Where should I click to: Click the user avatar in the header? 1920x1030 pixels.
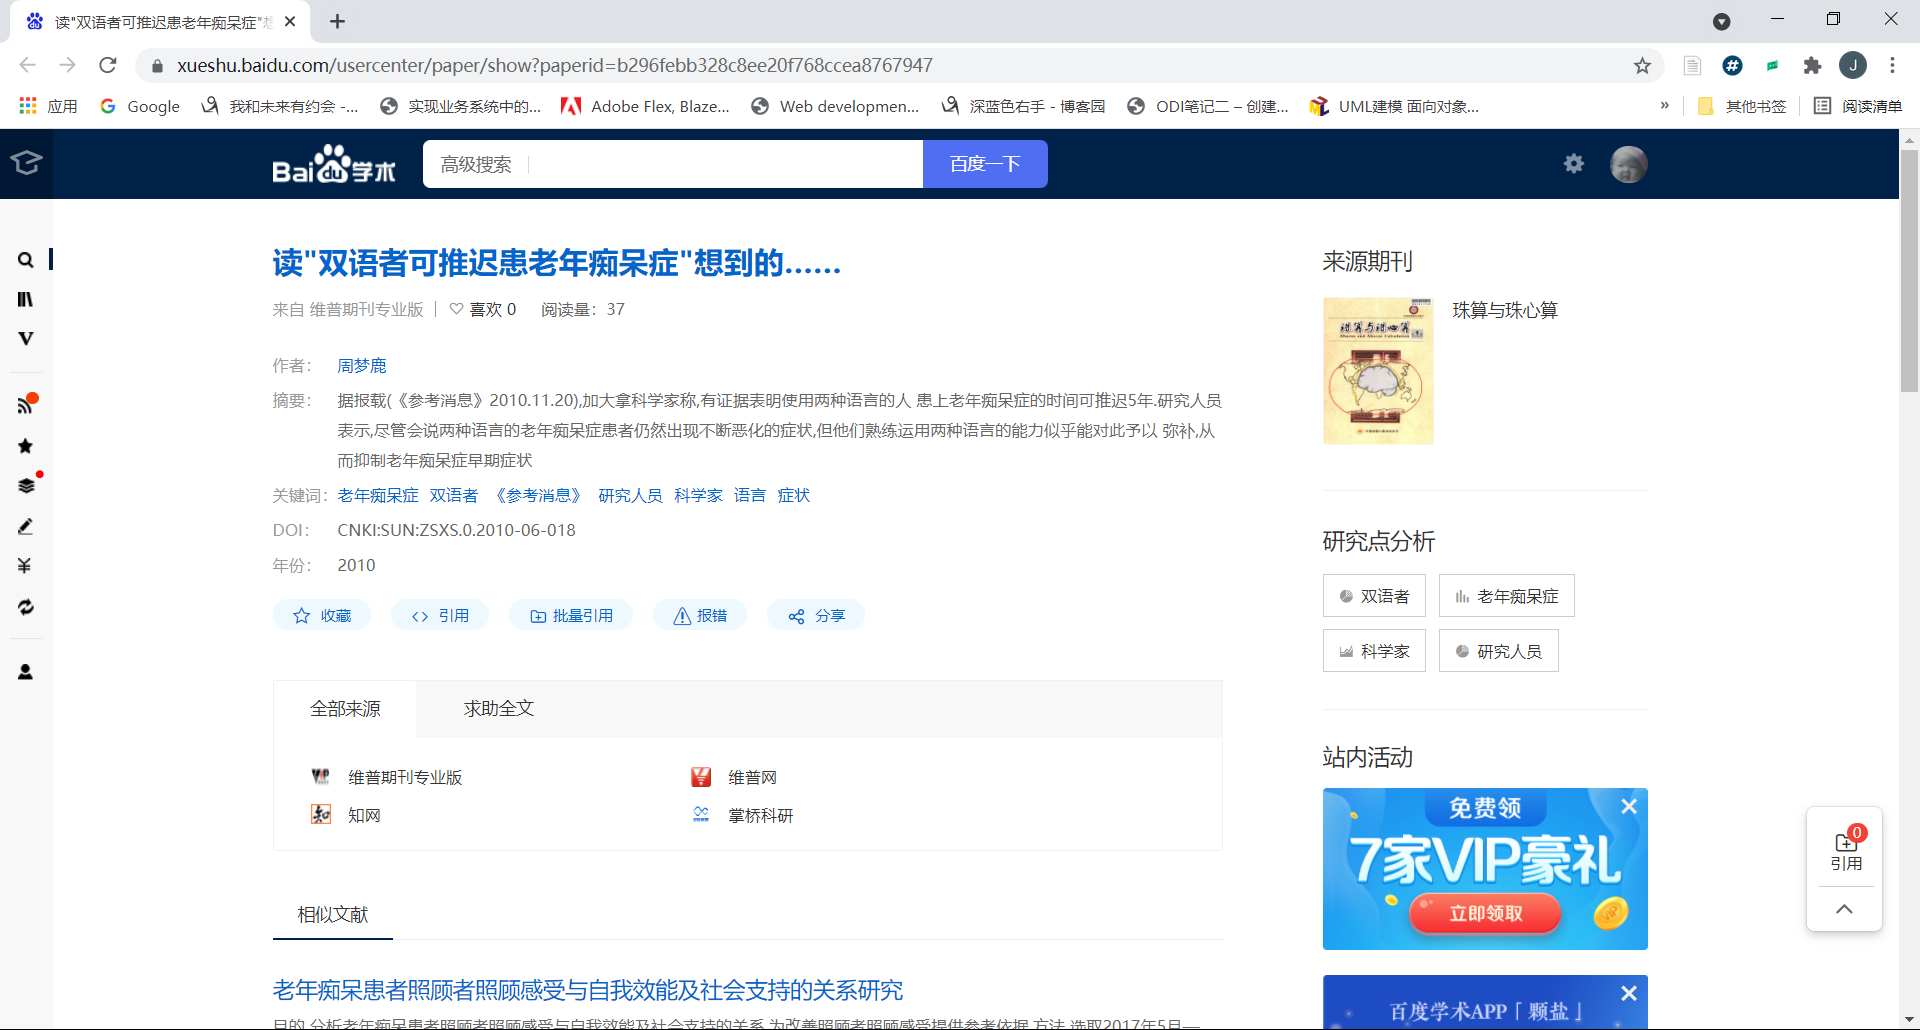(1629, 164)
